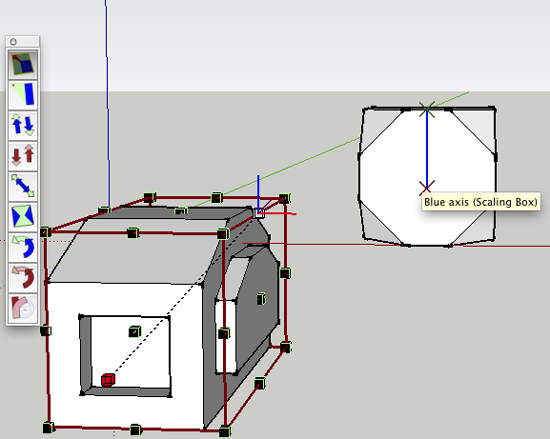550x439 pixels.
Task: Select the Box Scaling tool icon
Action: tap(23, 64)
